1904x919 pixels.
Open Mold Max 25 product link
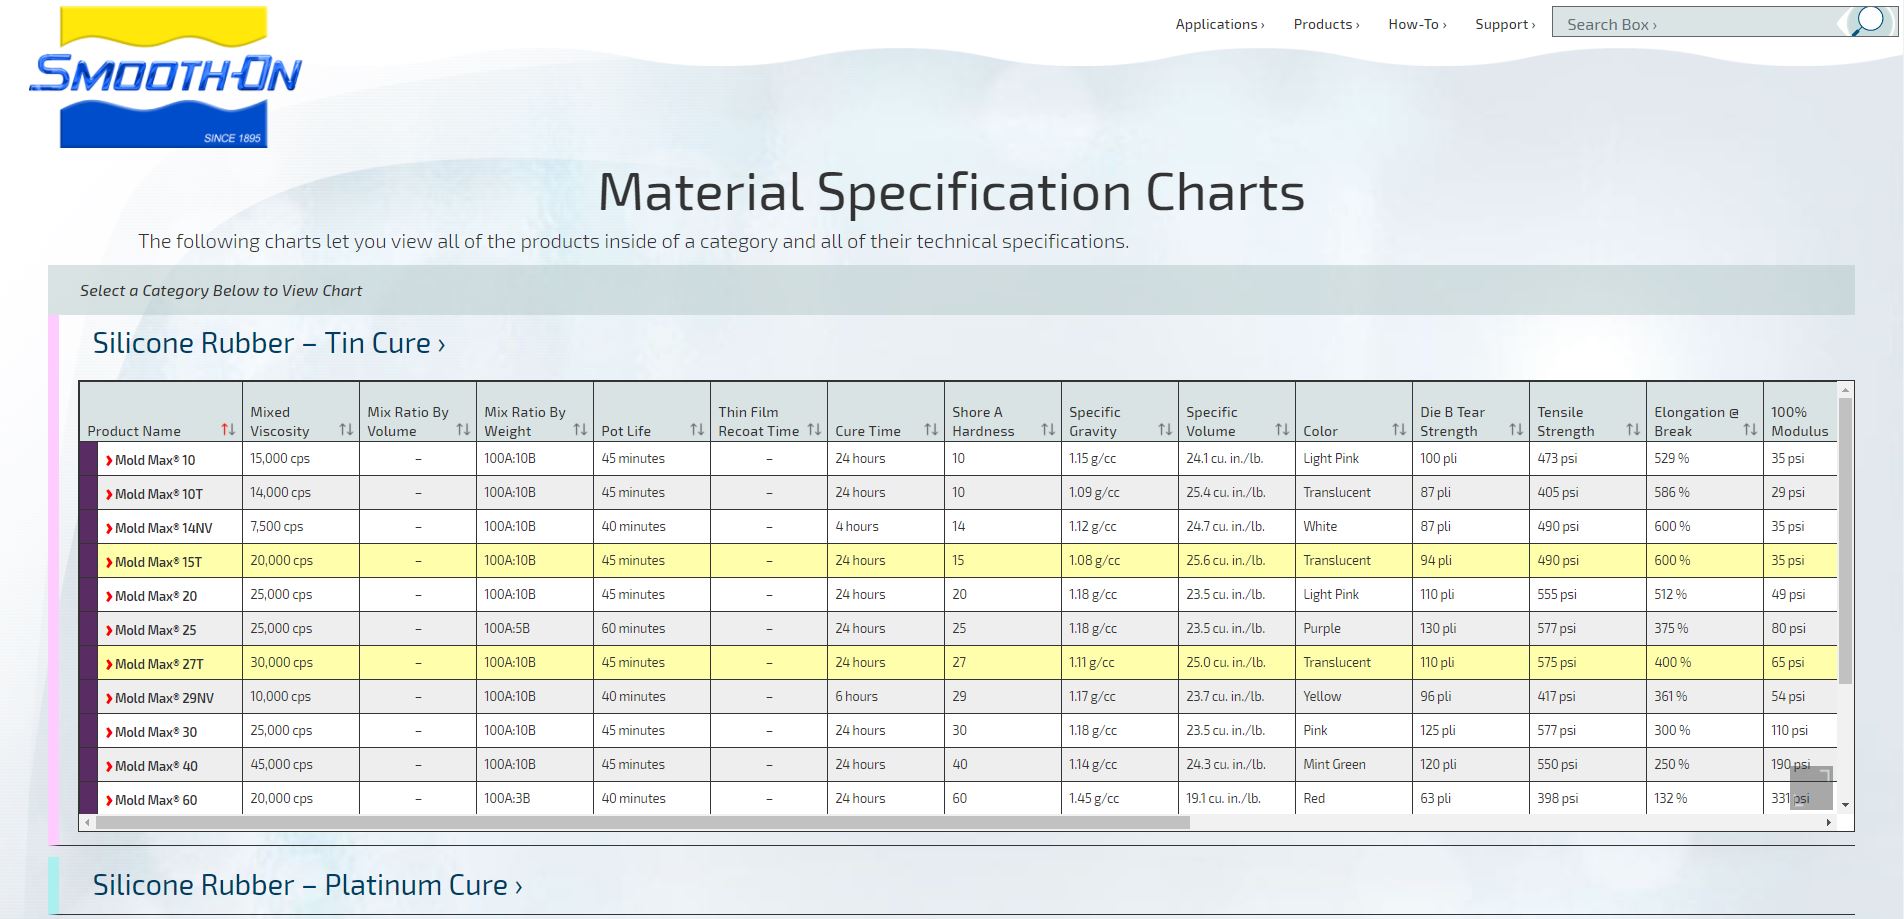click(x=151, y=630)
